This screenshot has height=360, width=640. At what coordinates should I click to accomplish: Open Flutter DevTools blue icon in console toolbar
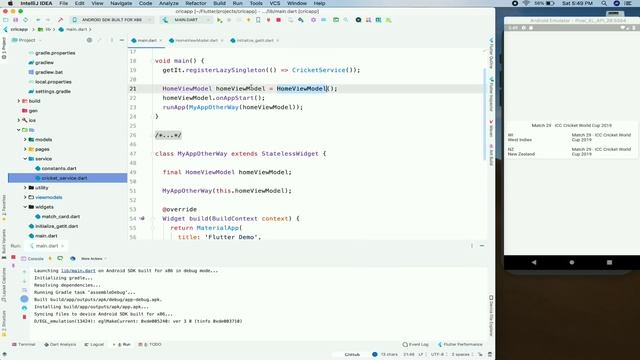coord(73,259)
